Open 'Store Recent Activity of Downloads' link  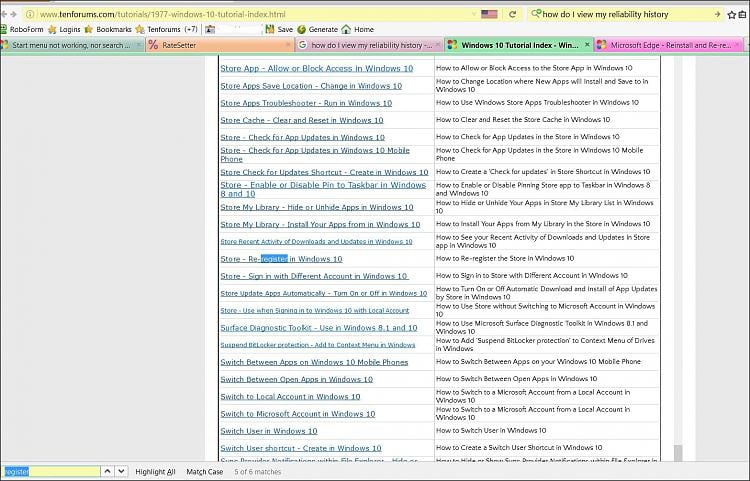click(316, 242)
